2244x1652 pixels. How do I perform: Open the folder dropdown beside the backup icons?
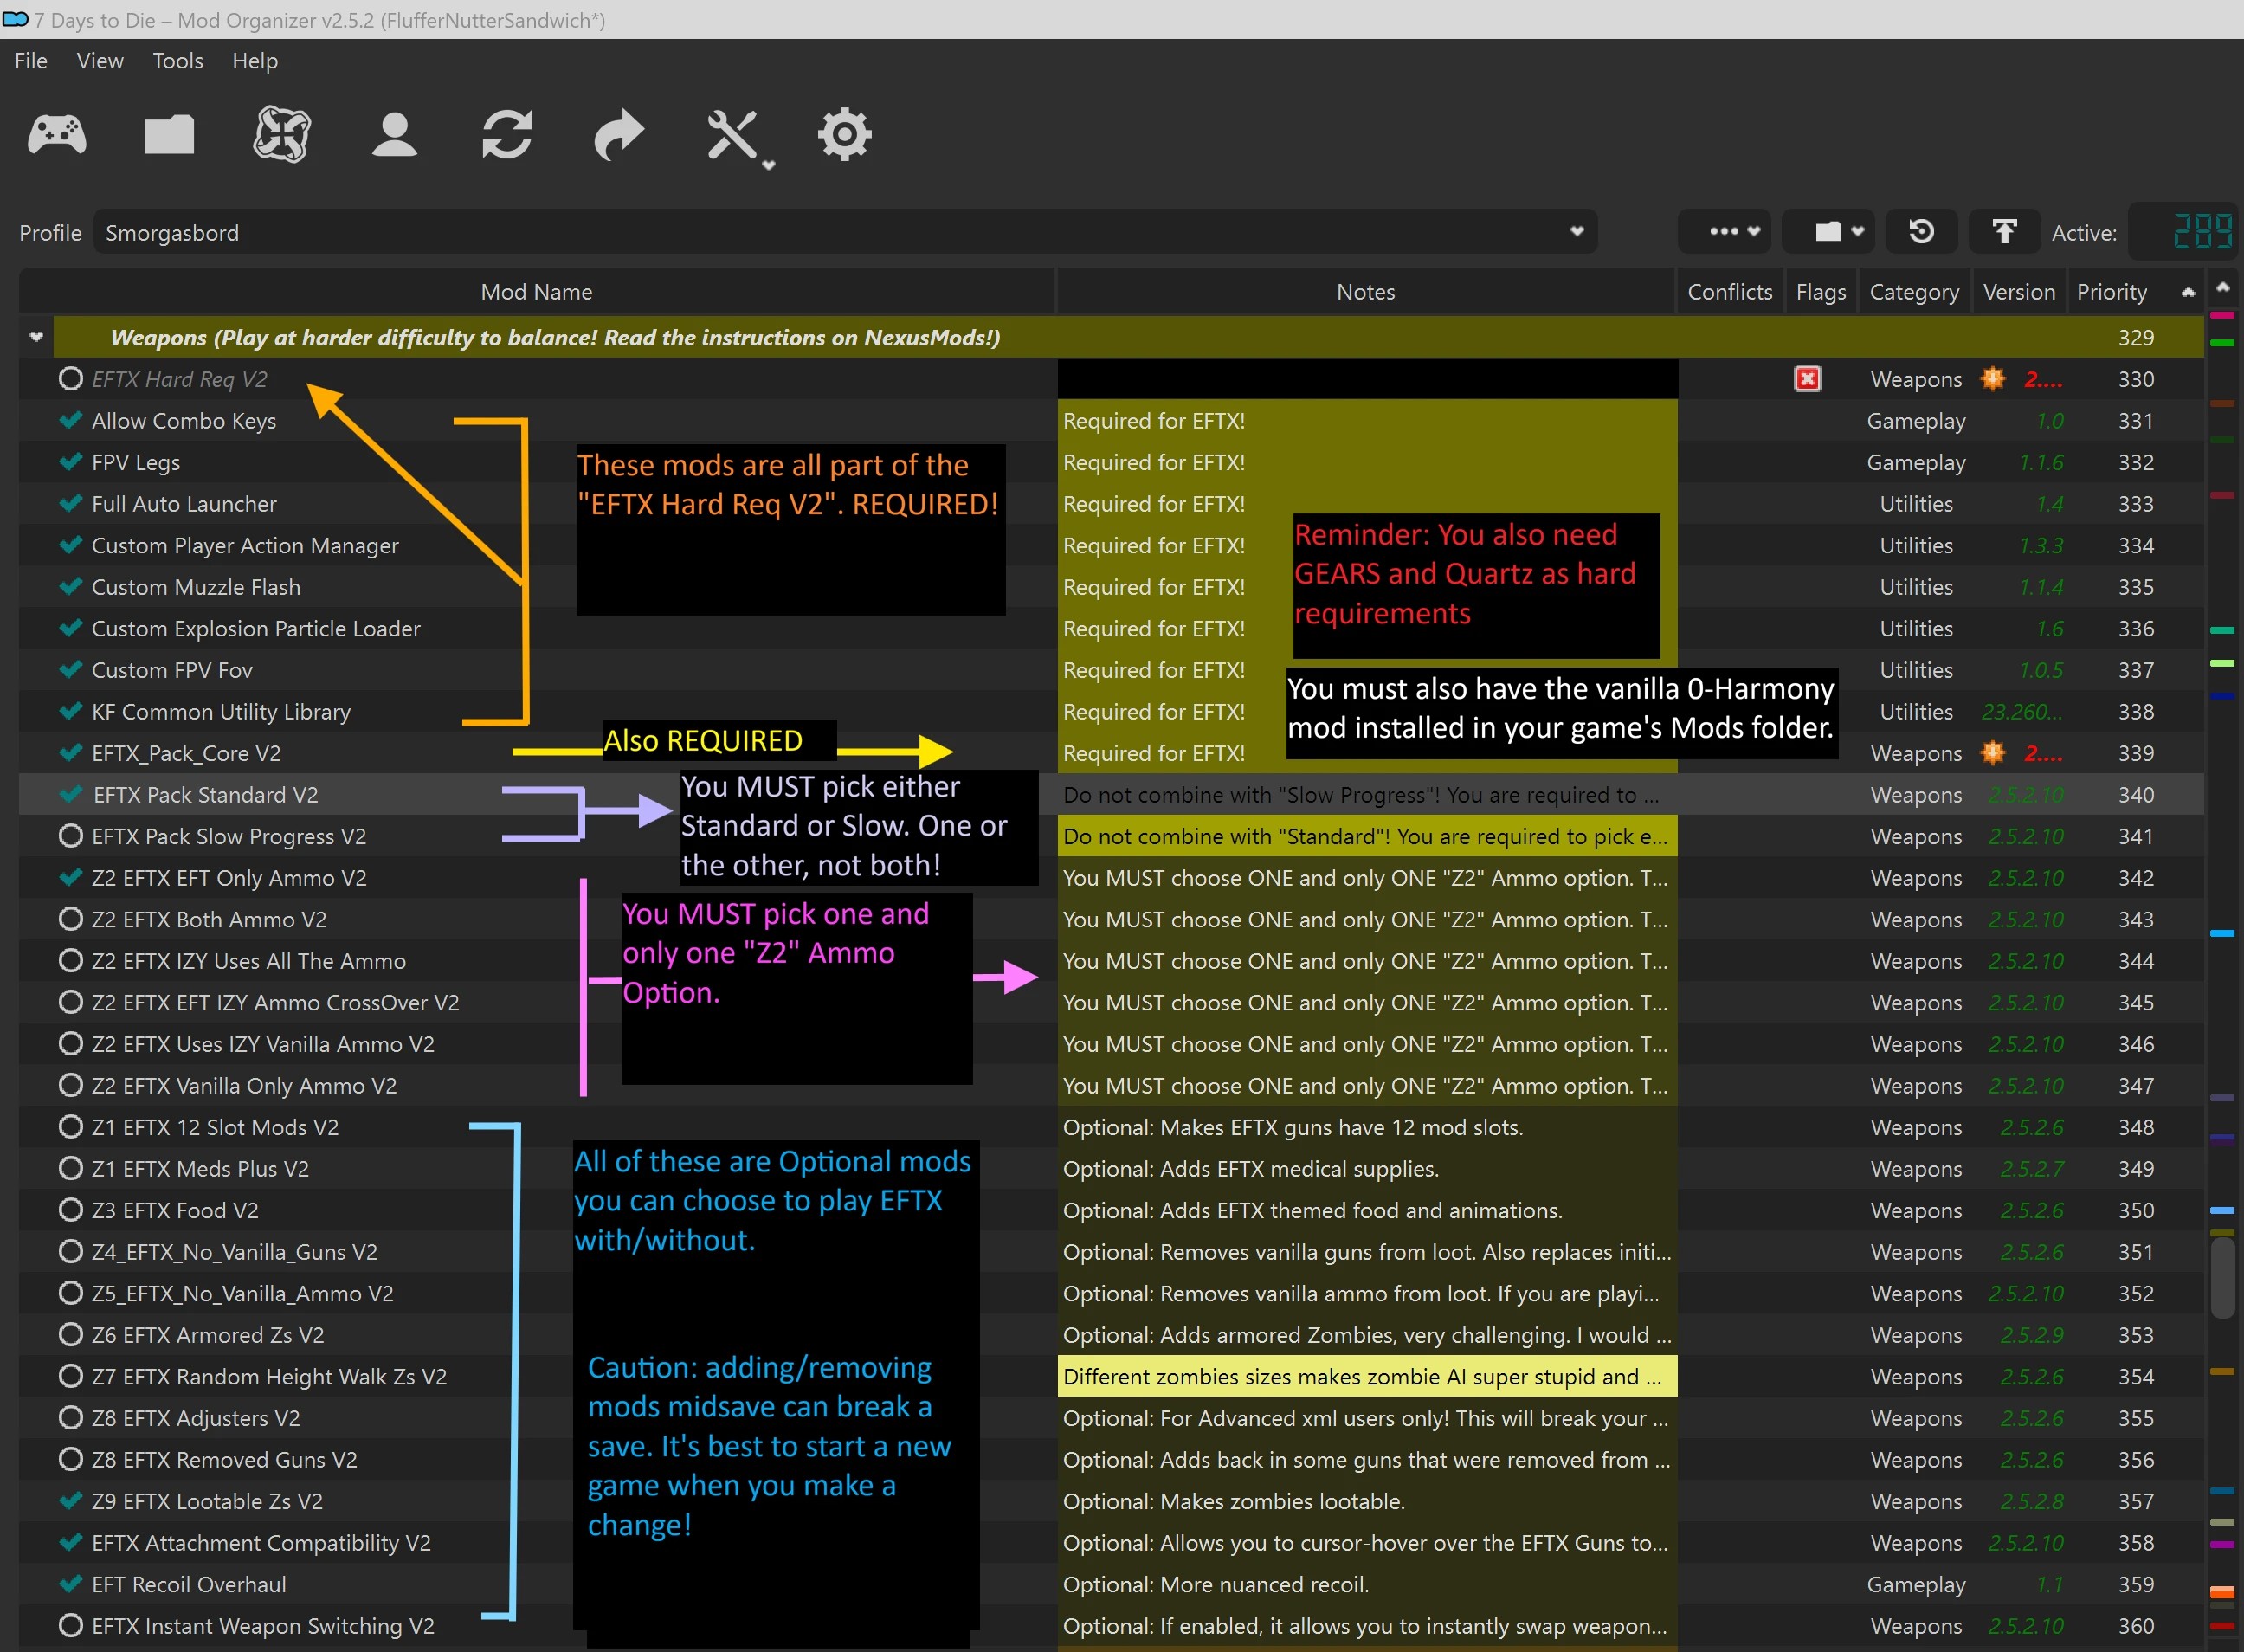pyautogui.click(x=1829, y=232)
